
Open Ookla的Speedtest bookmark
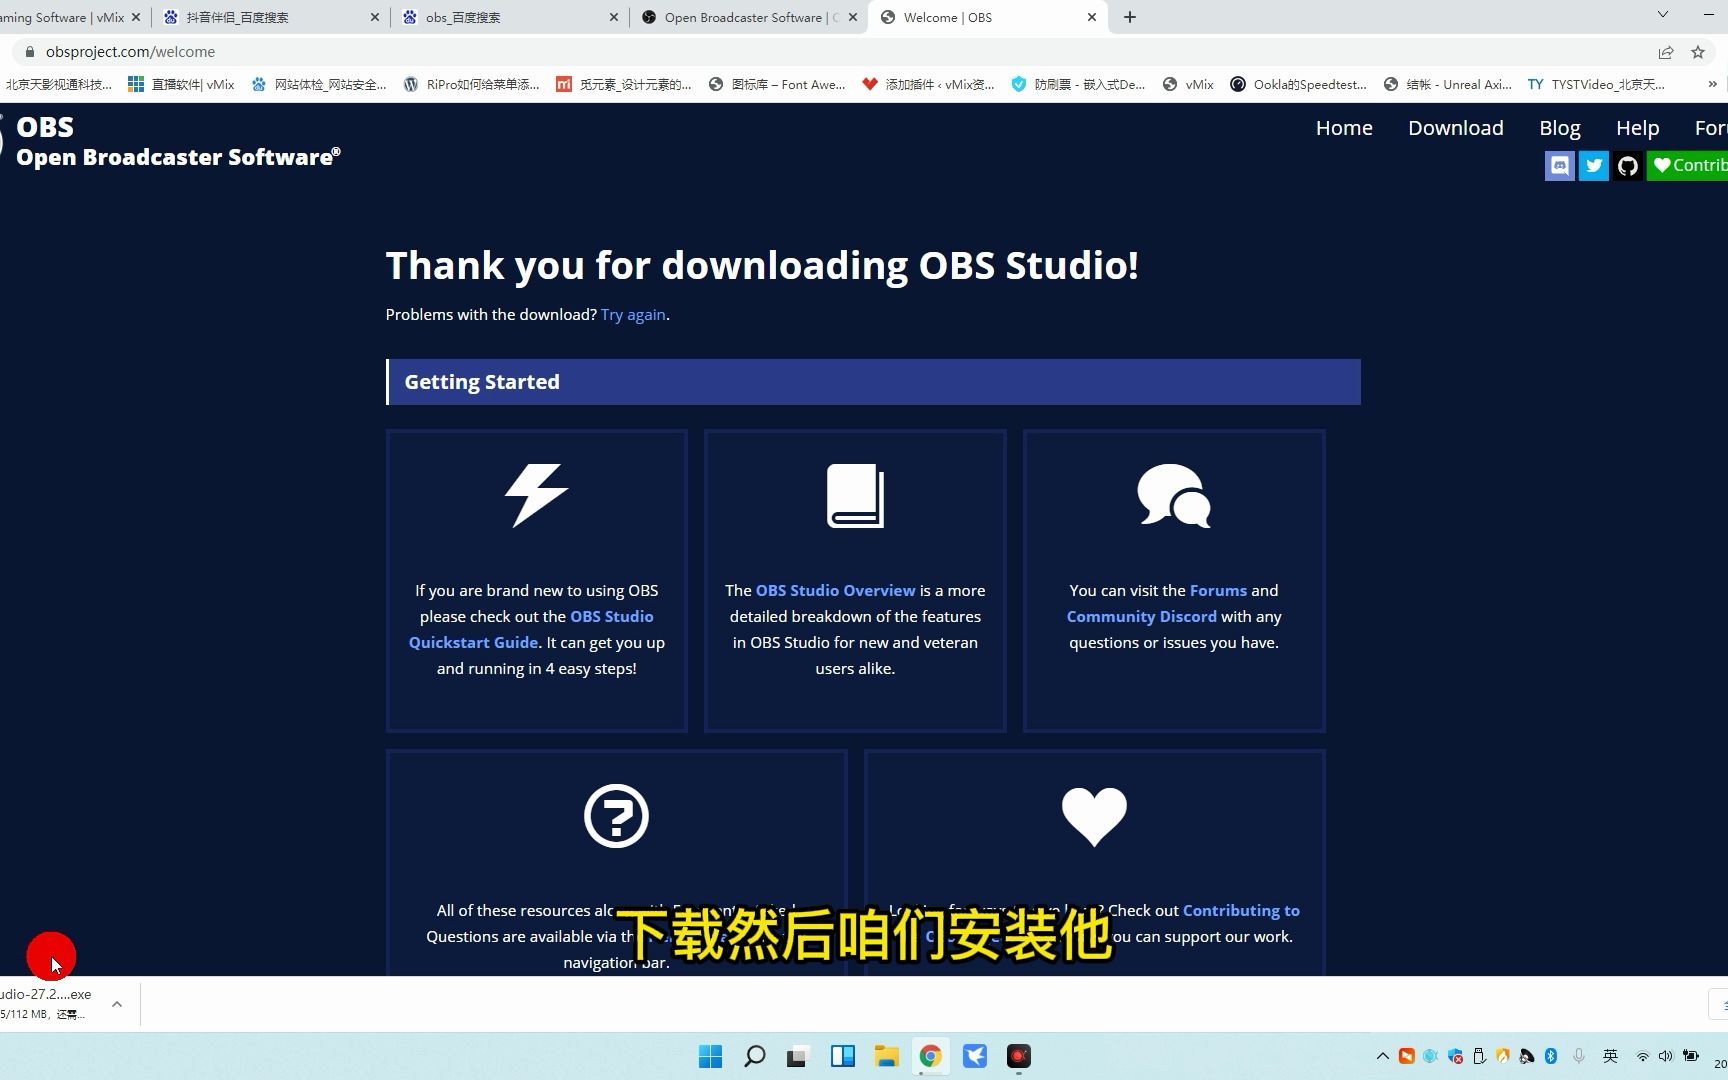[1298, 85]
